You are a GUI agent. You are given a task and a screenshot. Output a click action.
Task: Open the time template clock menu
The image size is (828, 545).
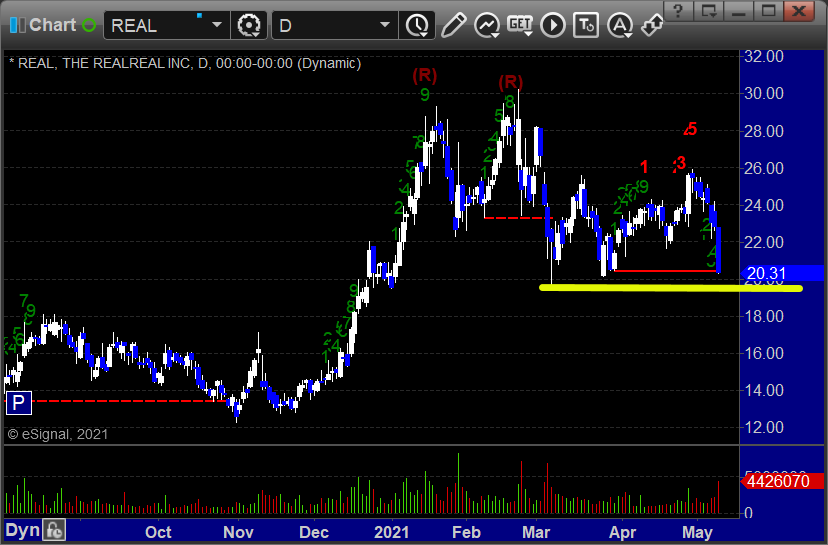pyautogui.click(x=418, y=25)
